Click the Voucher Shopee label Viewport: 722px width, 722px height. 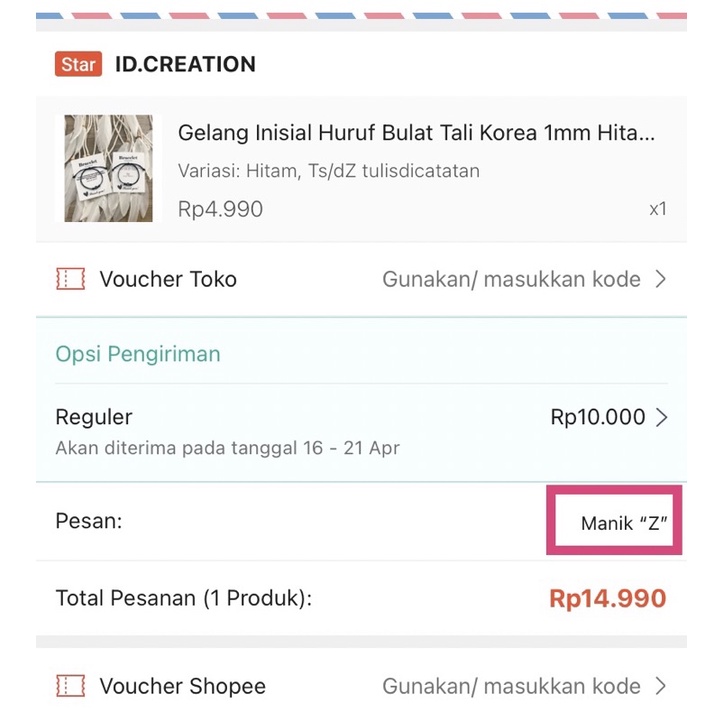pyautogui.click(x=182, y=686)
